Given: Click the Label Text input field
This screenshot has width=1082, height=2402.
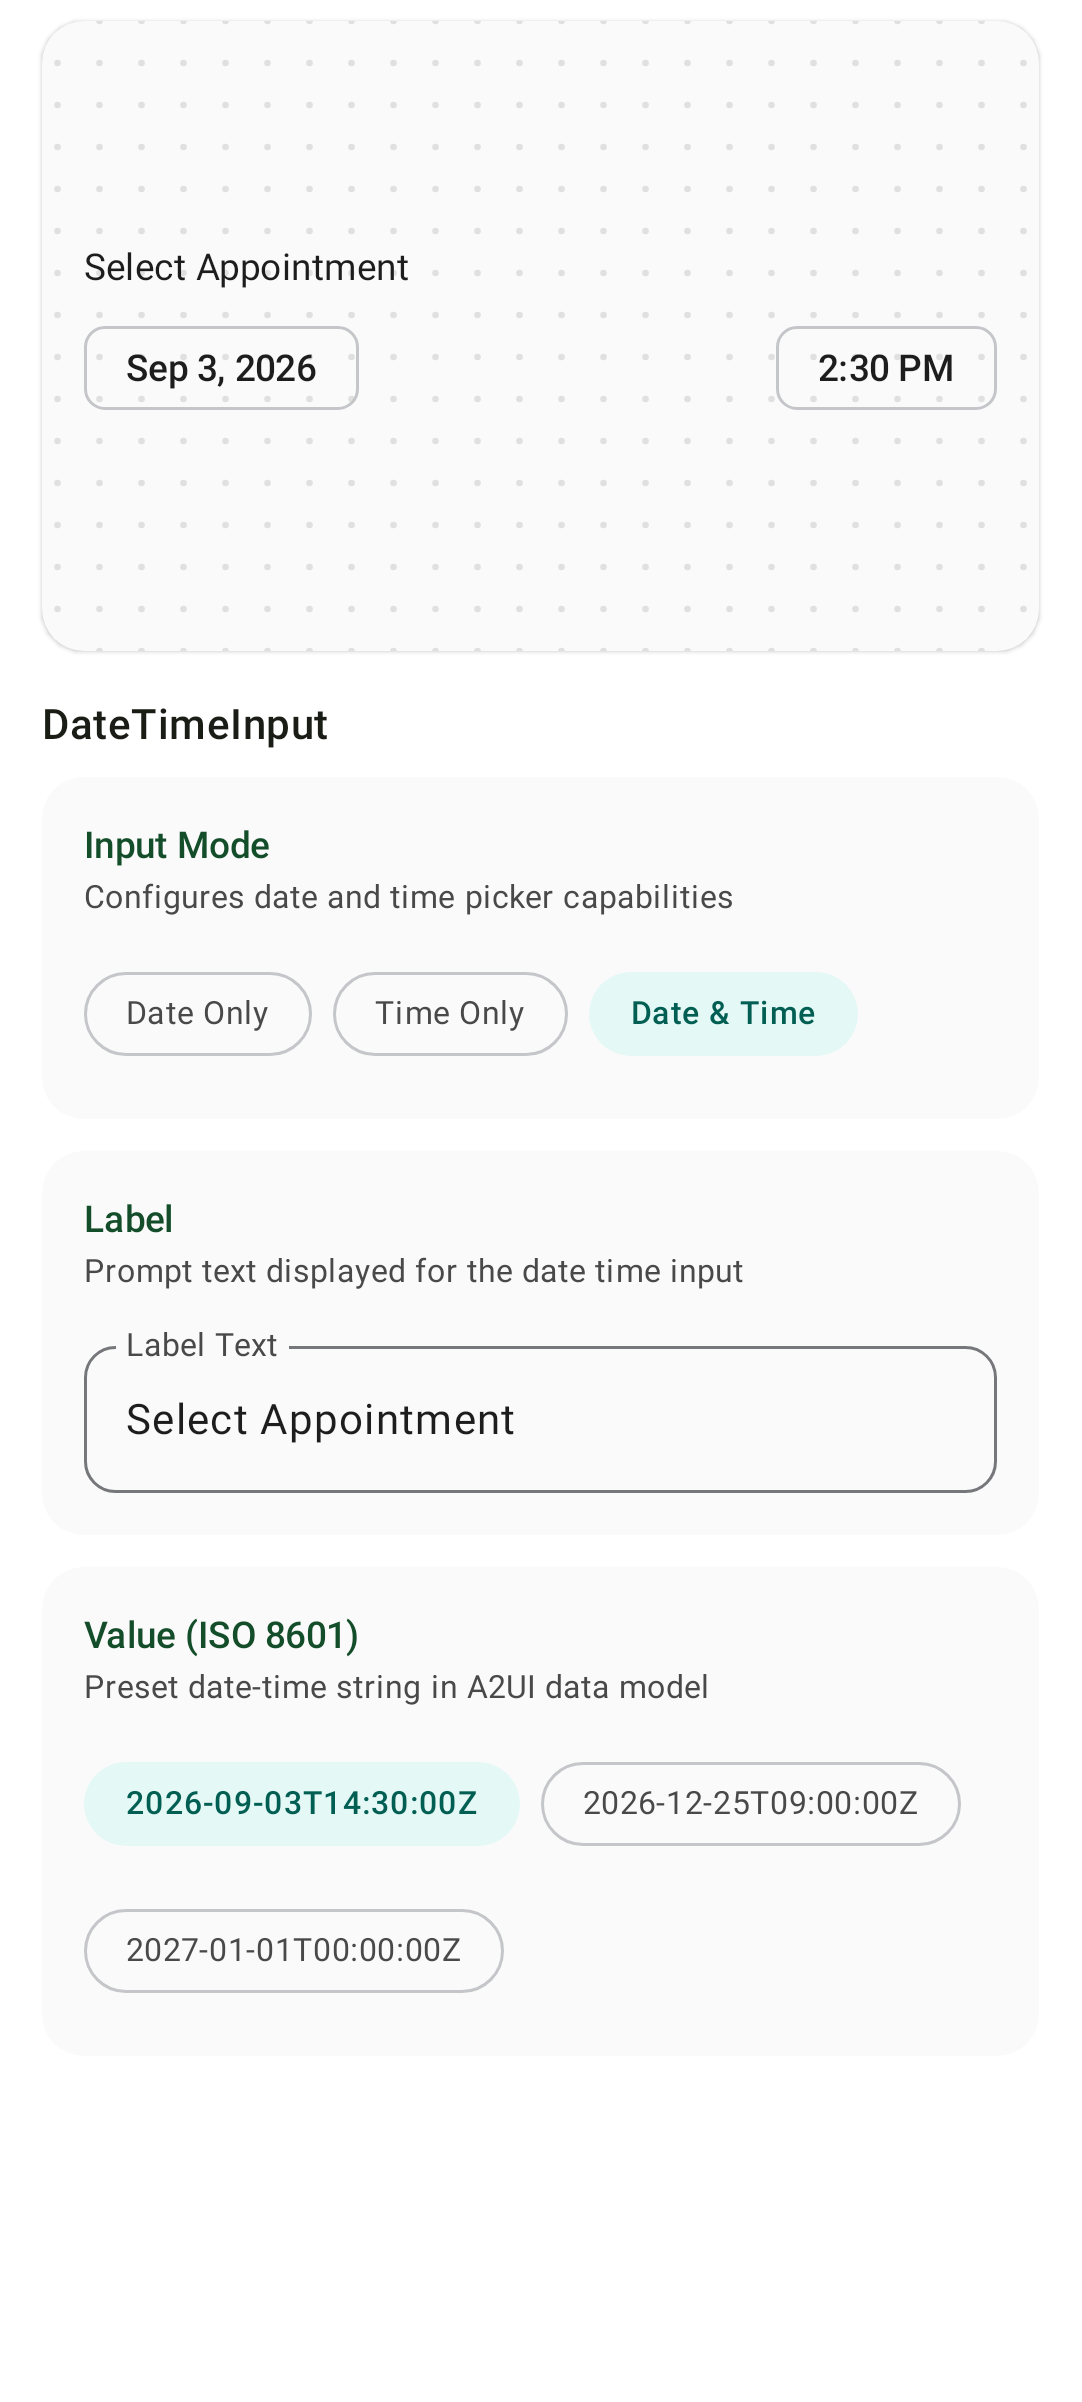Looking at the screenshot, I should [540, 1419].
